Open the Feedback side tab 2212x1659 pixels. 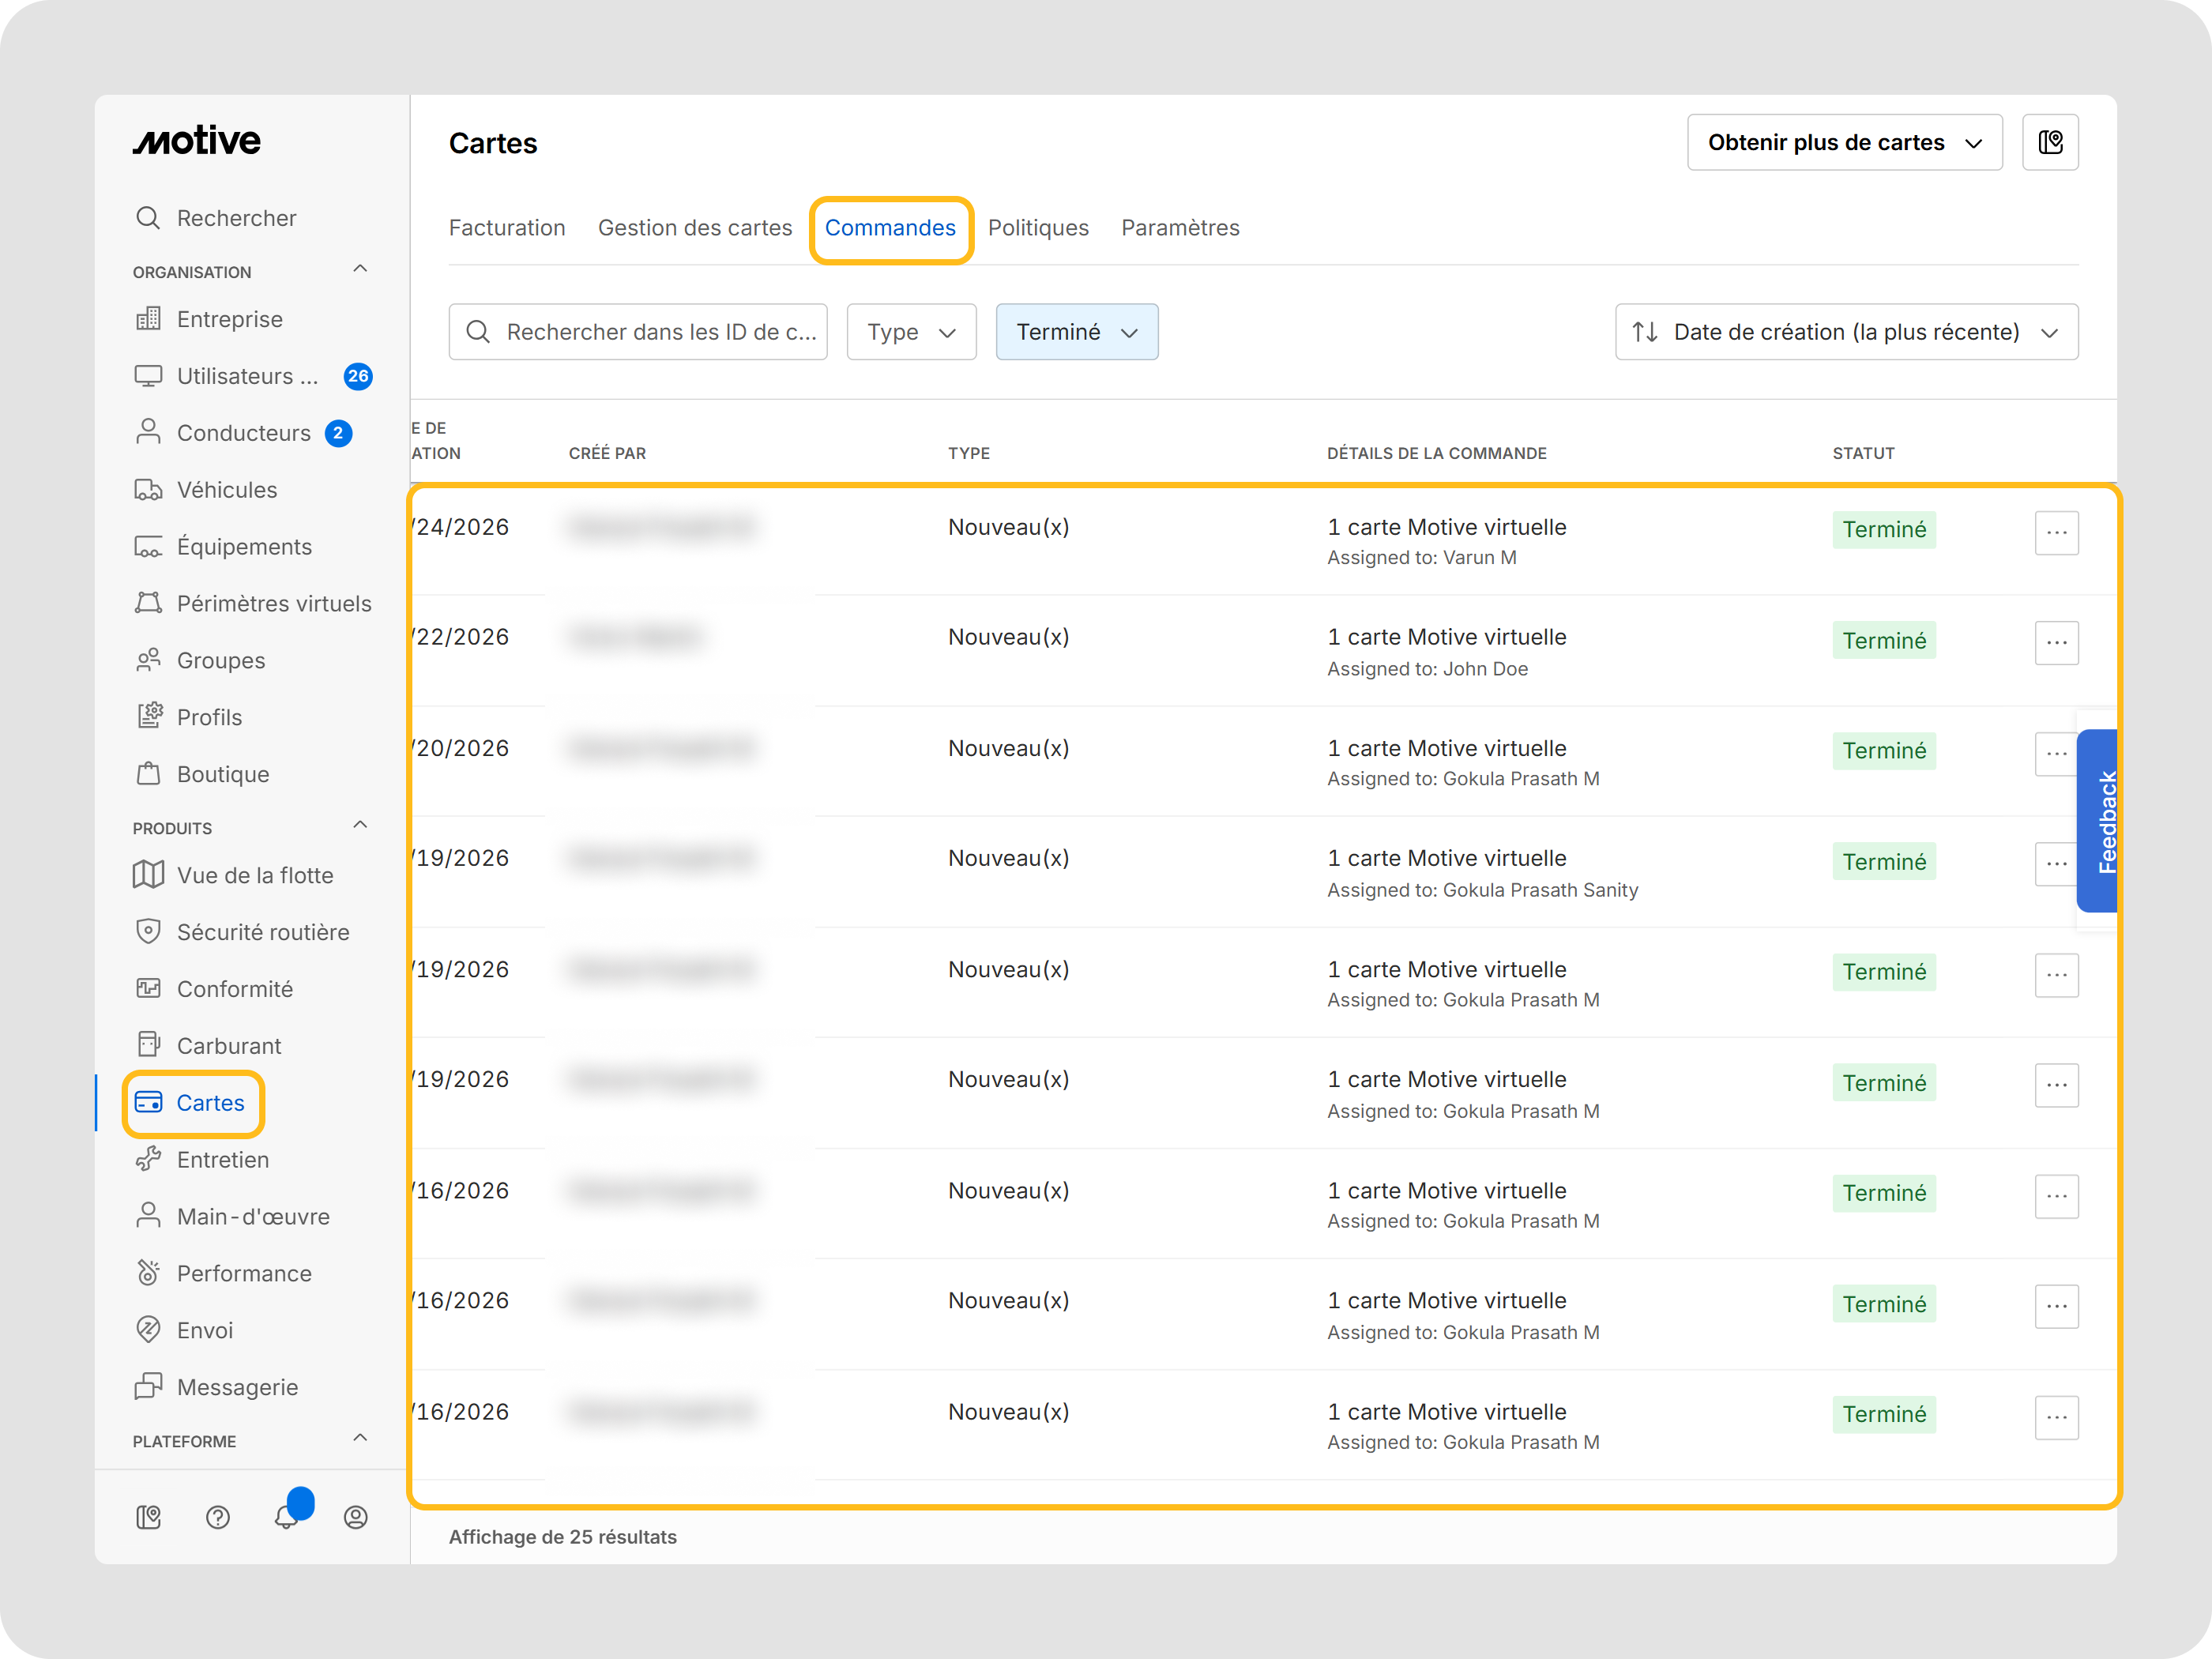tap(2098, 821)
